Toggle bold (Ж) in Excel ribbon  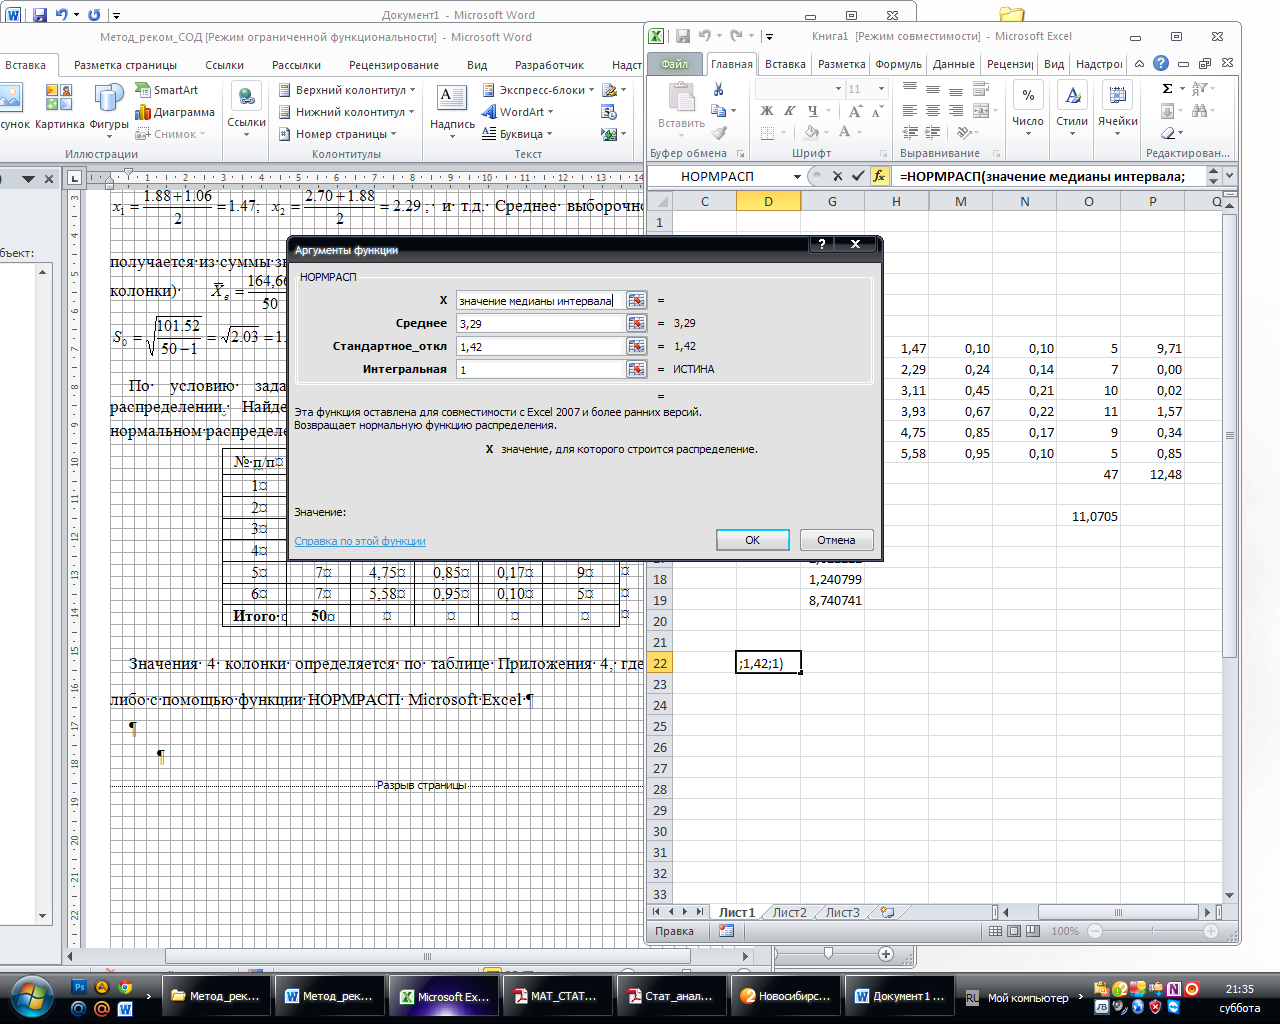(x=767, y=111)
